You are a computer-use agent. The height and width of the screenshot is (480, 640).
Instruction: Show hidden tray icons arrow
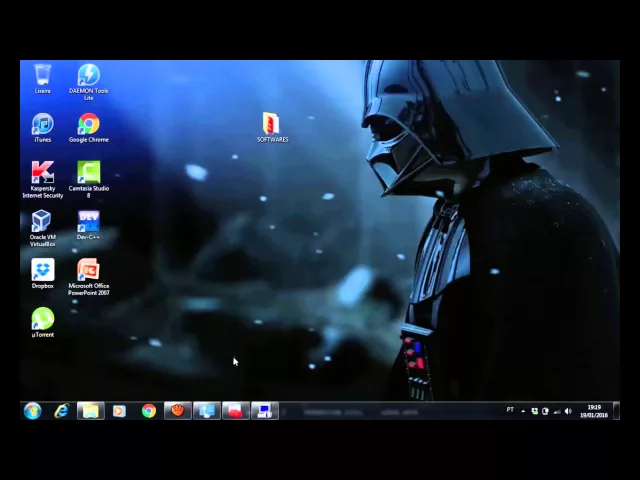pyautogui.click(x=523, y=411)
